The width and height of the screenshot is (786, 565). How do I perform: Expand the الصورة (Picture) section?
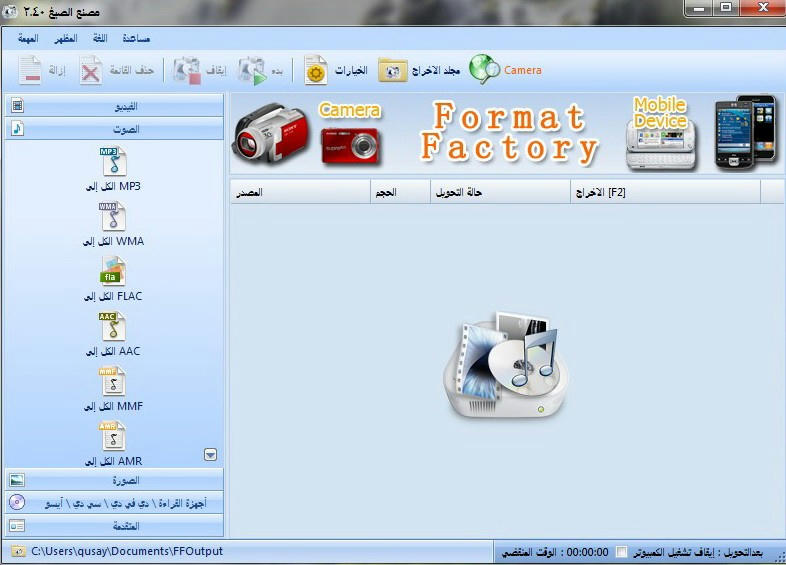[114, 480]
